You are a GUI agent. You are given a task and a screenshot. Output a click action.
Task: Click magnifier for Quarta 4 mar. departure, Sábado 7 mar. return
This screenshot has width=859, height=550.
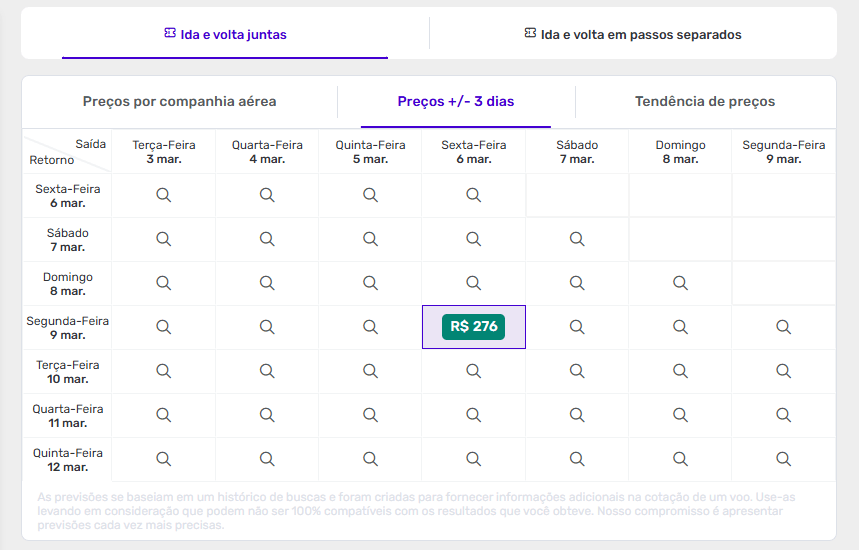pyautogui.click(x=267, y=239)
